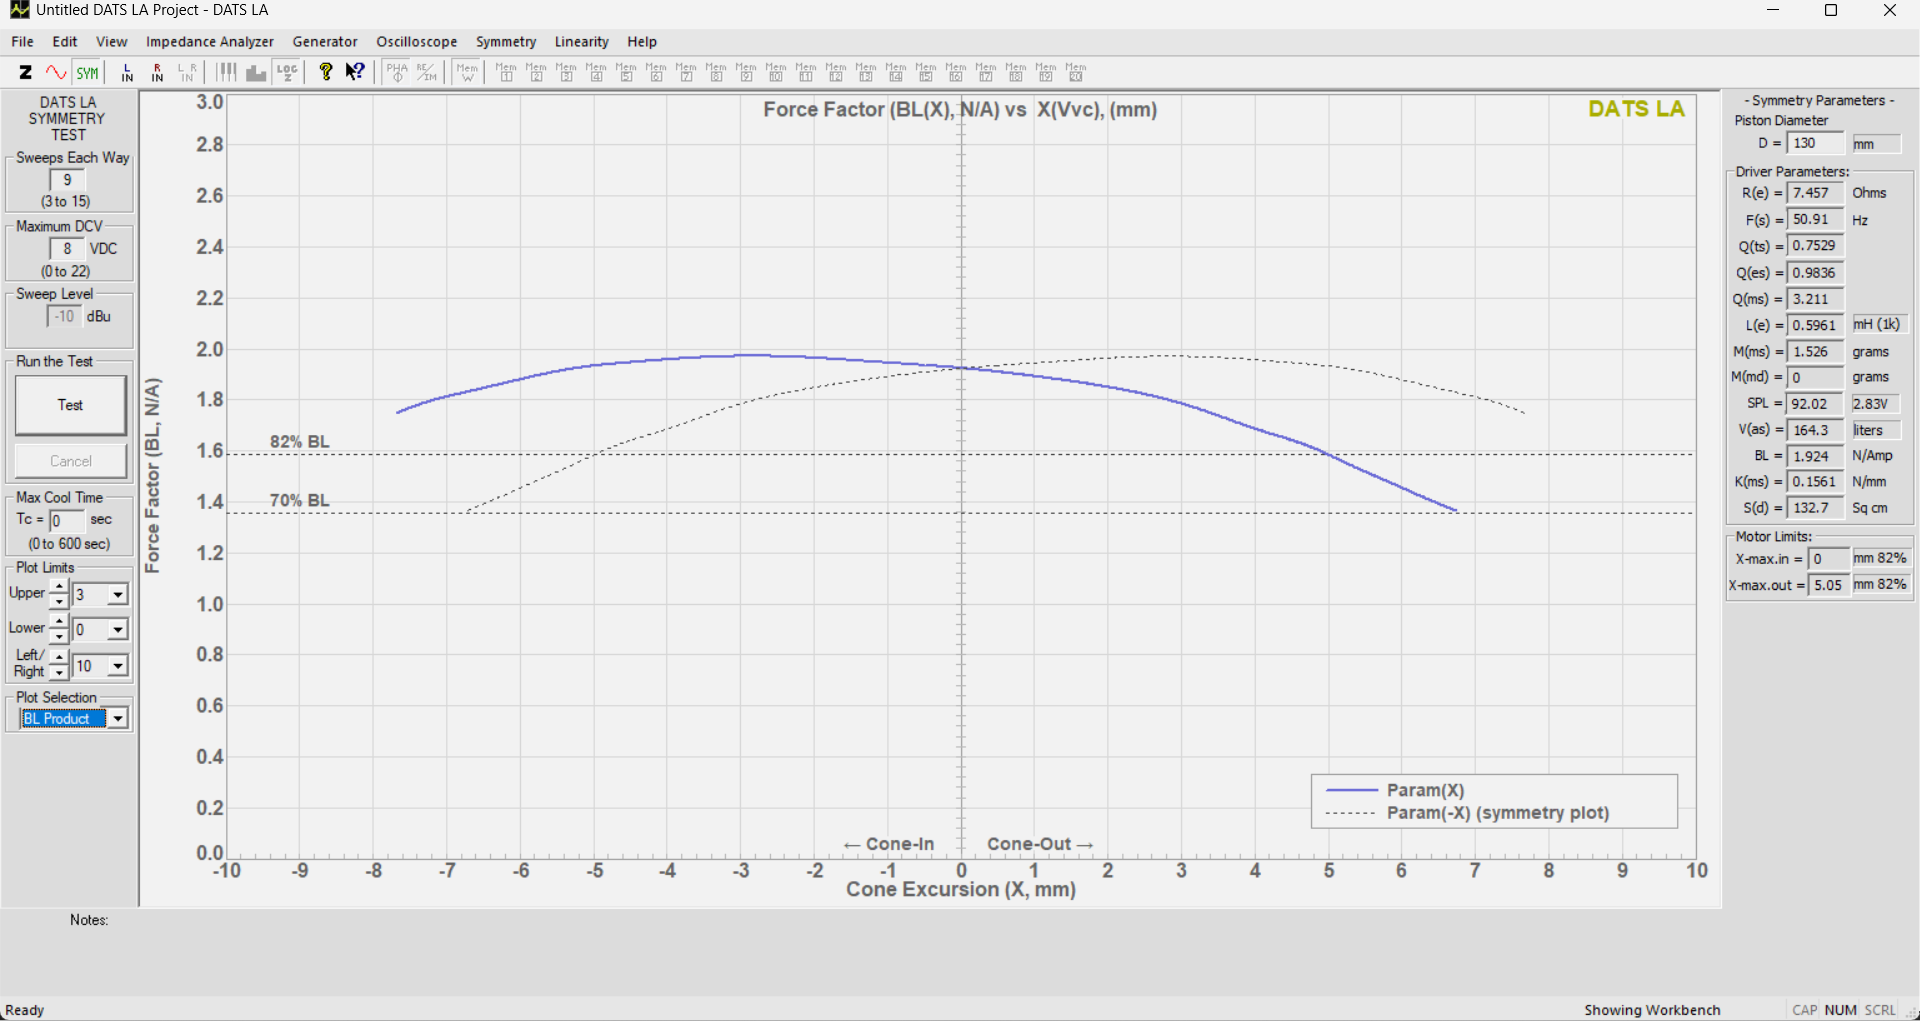
Task: Expand the Upper plot limit dropdown
Action: tap(118, 595)
